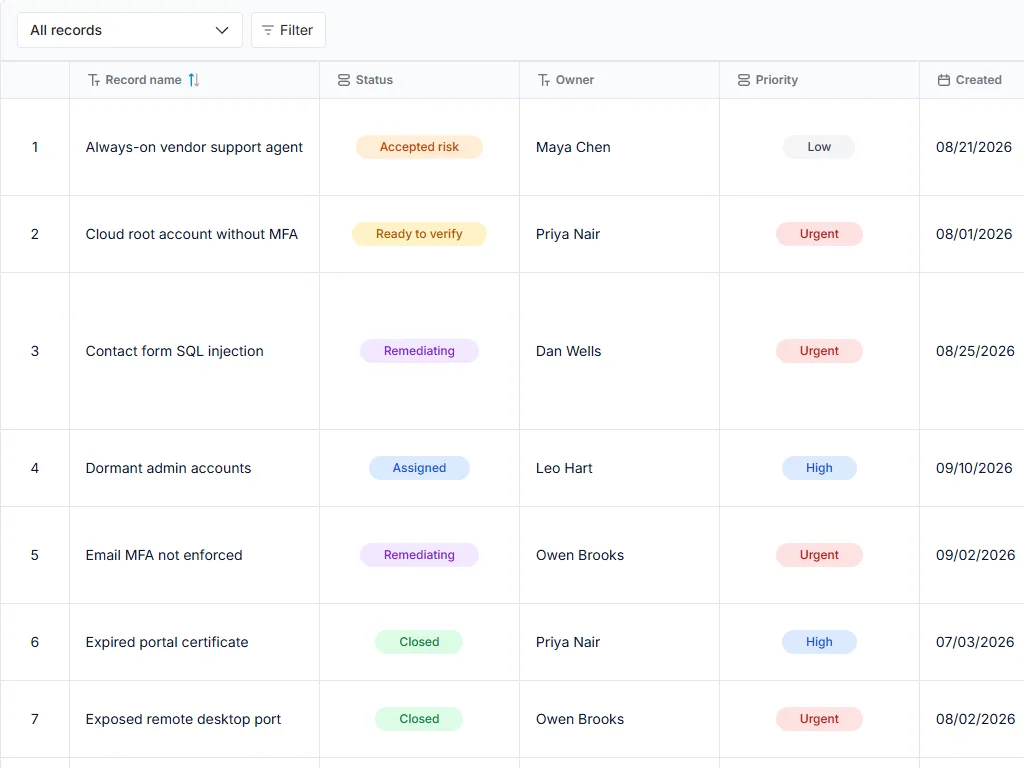Viewport: 1024px width, 768px height.
Task: Select row number 4
Action: coord(35,468)
